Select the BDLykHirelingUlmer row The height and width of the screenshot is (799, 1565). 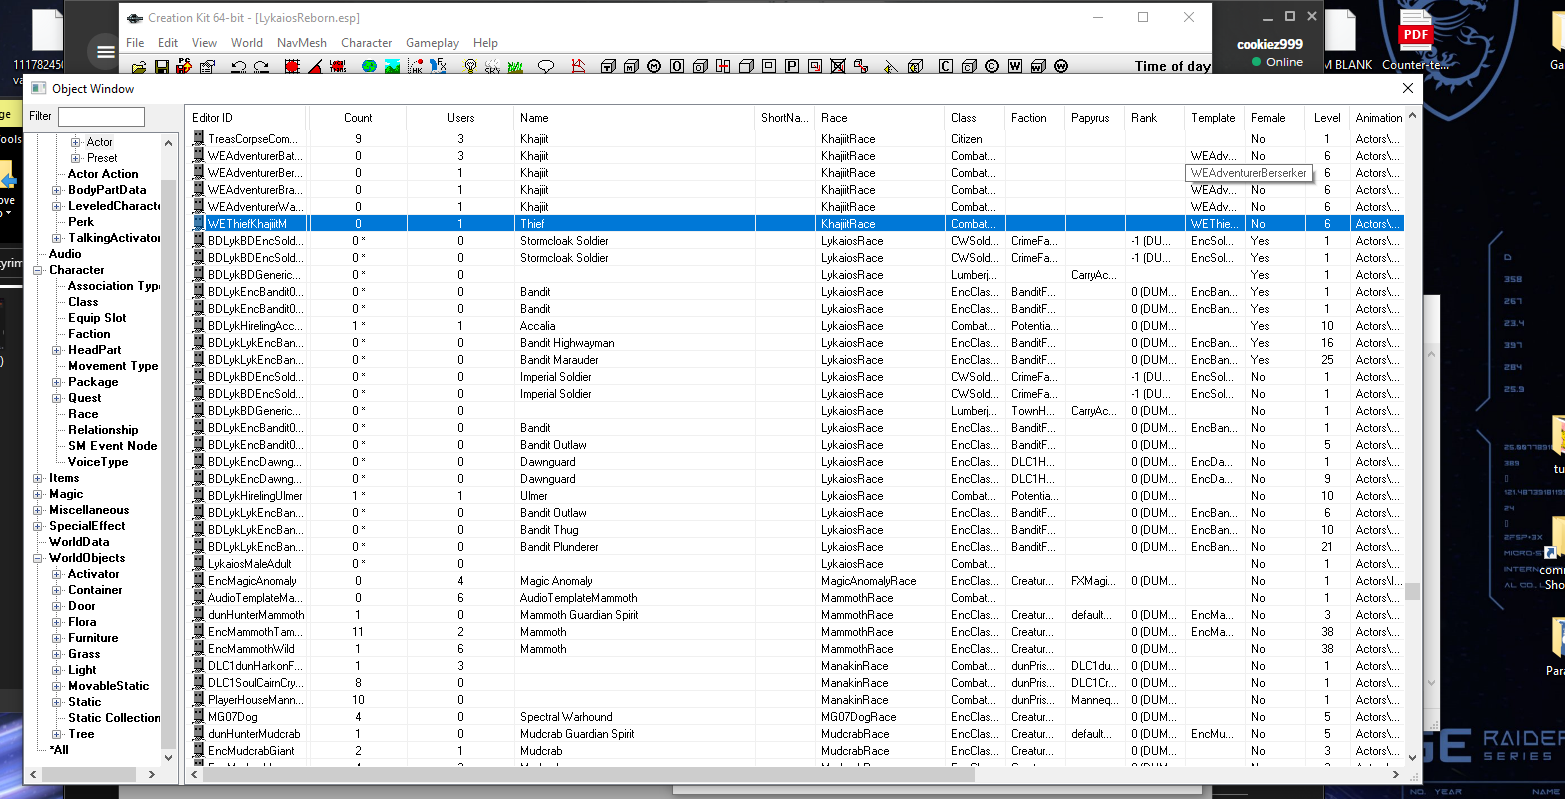796,496
